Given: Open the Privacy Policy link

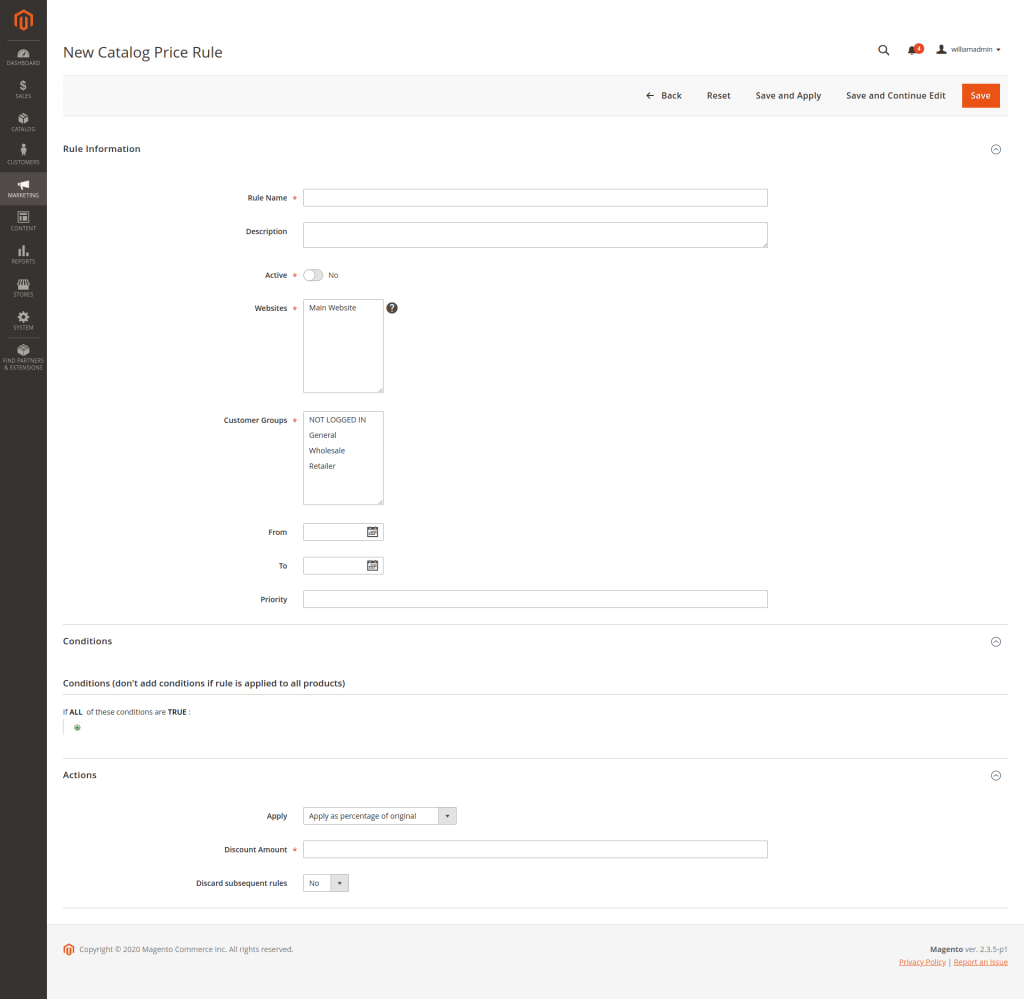Looking at the screenshot, I should click(922, 962).
